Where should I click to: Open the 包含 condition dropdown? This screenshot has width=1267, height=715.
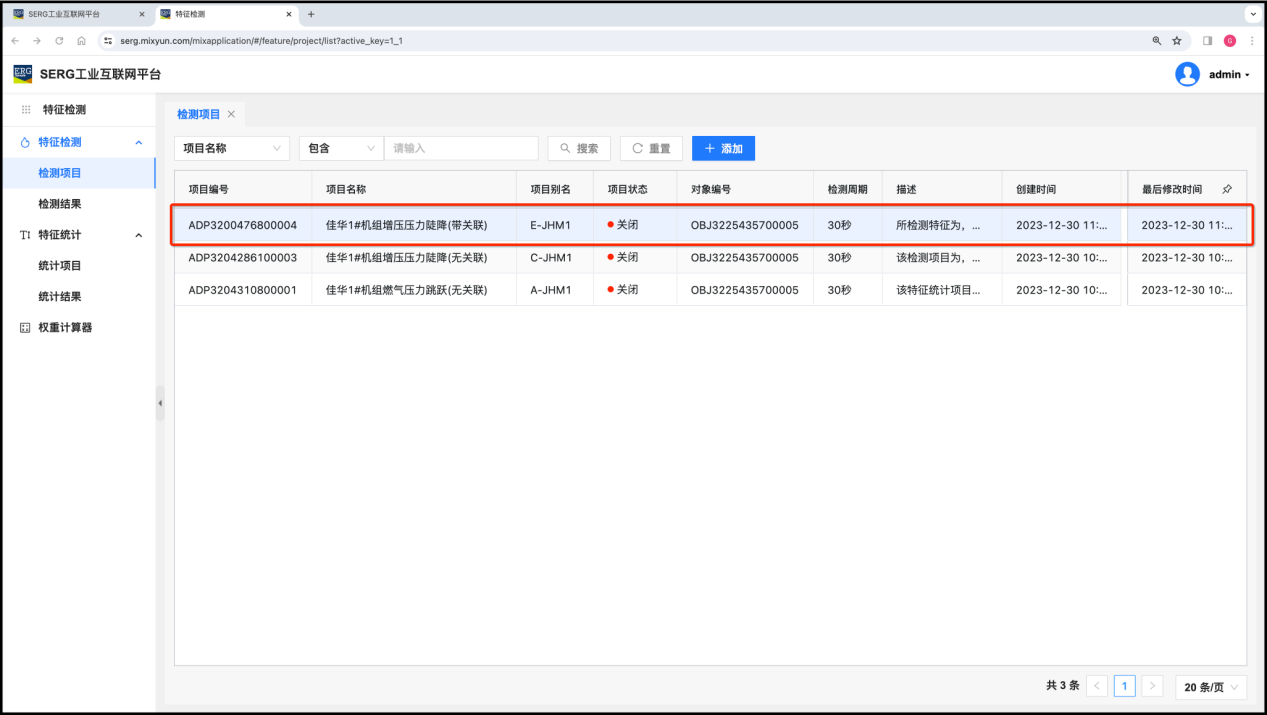click(340, 148)
